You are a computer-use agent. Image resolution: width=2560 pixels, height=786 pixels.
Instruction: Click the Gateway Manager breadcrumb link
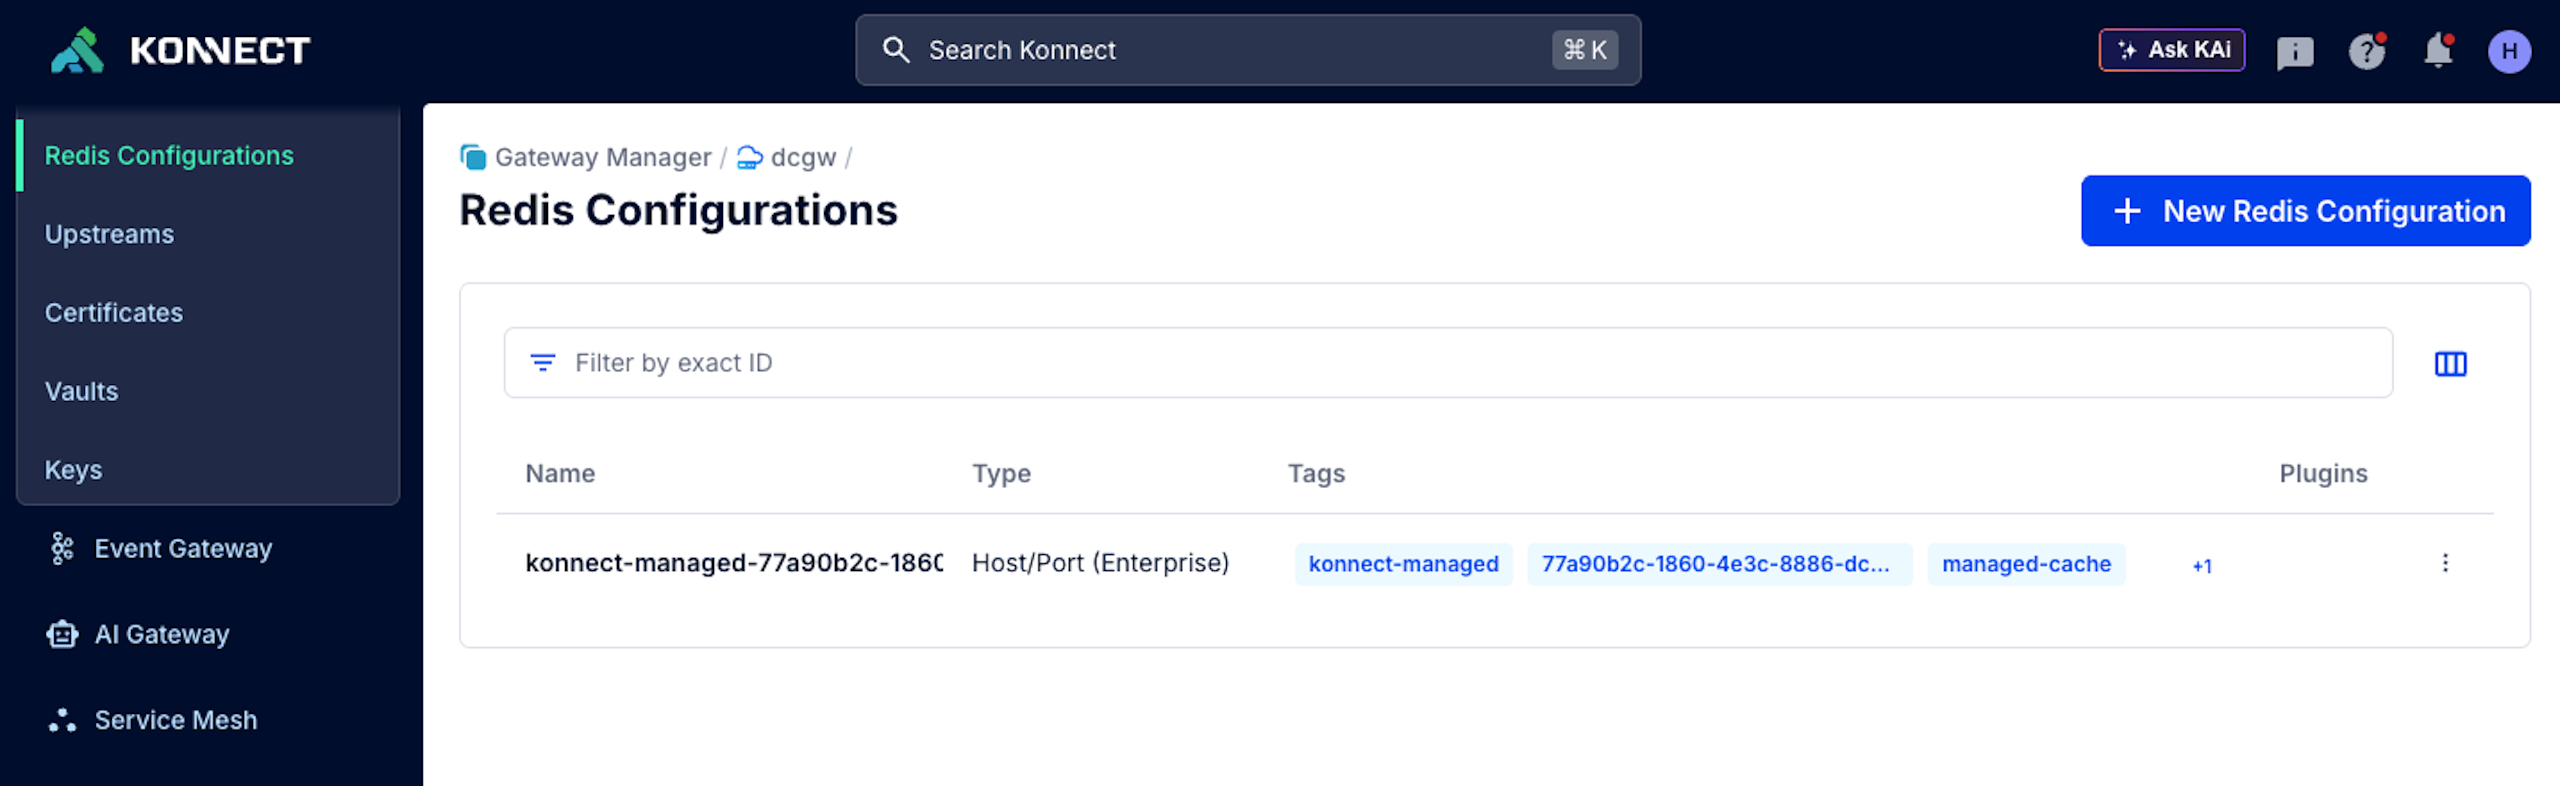[602, 158]
